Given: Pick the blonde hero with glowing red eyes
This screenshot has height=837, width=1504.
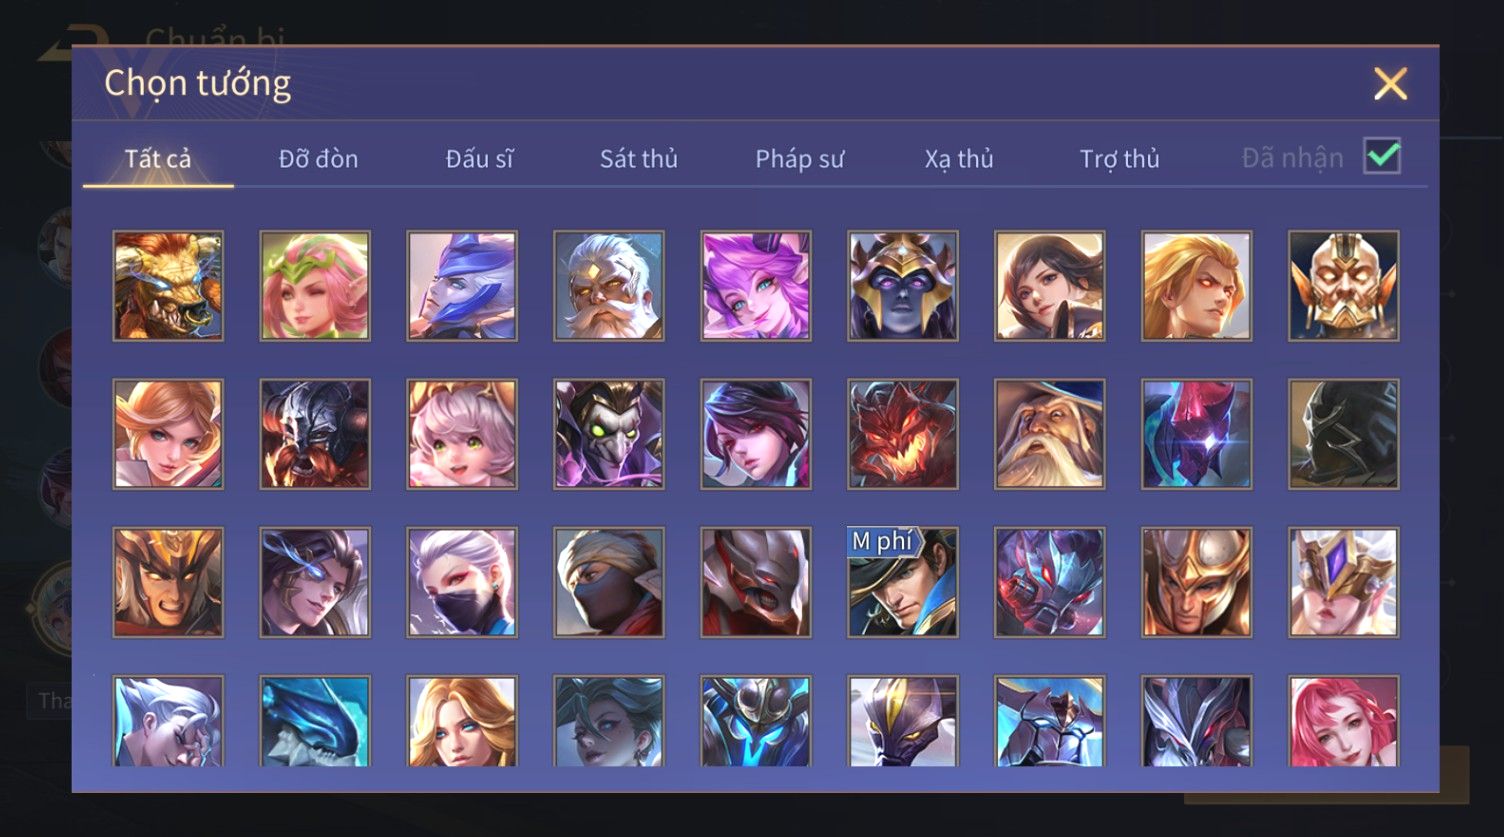Looking at the screenshot, I should 1197,286.
